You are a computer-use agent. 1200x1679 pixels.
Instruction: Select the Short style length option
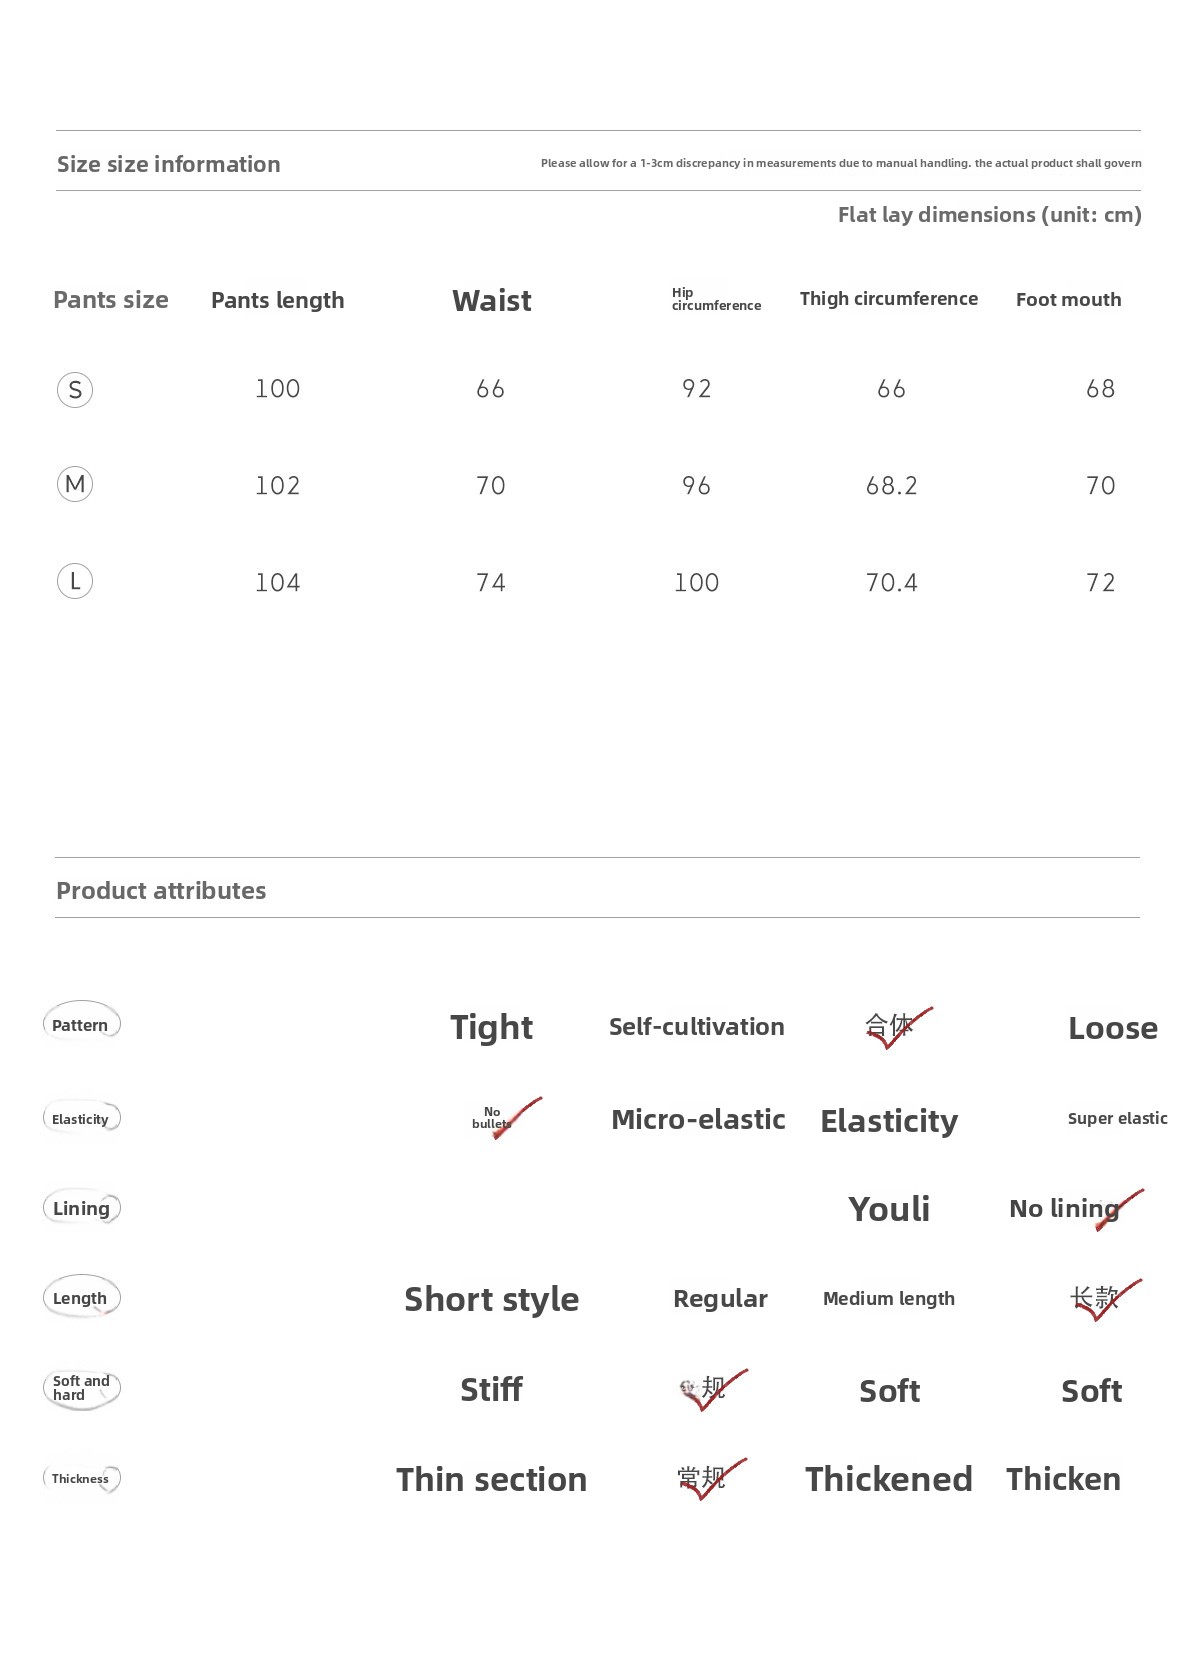pyautogui.click(x=491, y=1299)
